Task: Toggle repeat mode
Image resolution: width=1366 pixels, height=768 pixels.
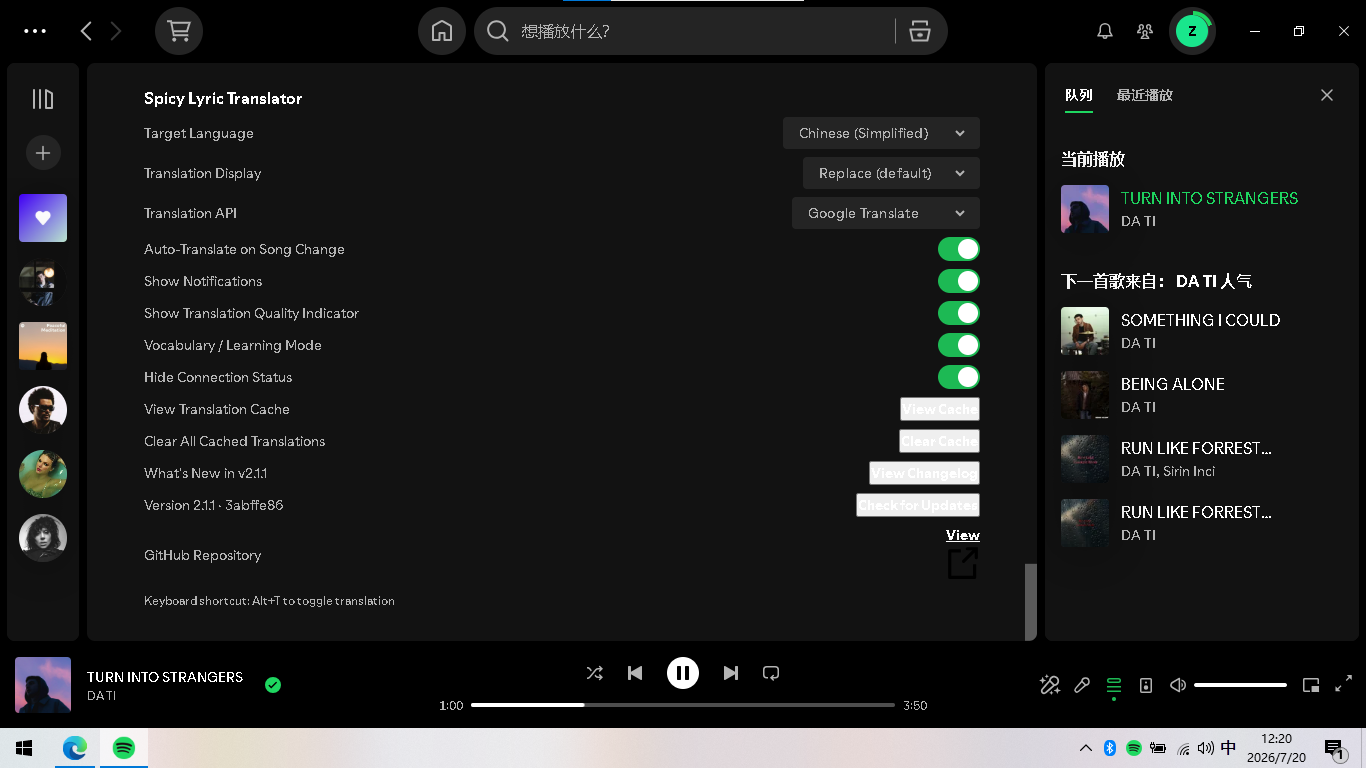Action: pos(771,673)
